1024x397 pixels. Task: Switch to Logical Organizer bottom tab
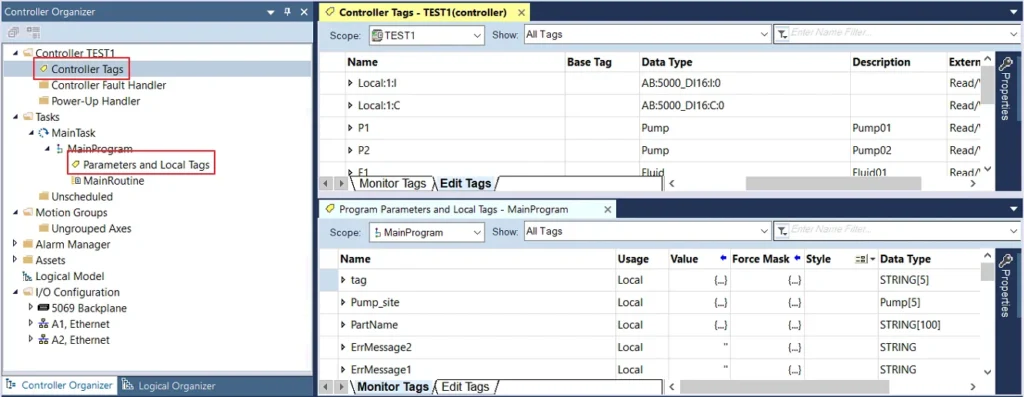[169, 385]
